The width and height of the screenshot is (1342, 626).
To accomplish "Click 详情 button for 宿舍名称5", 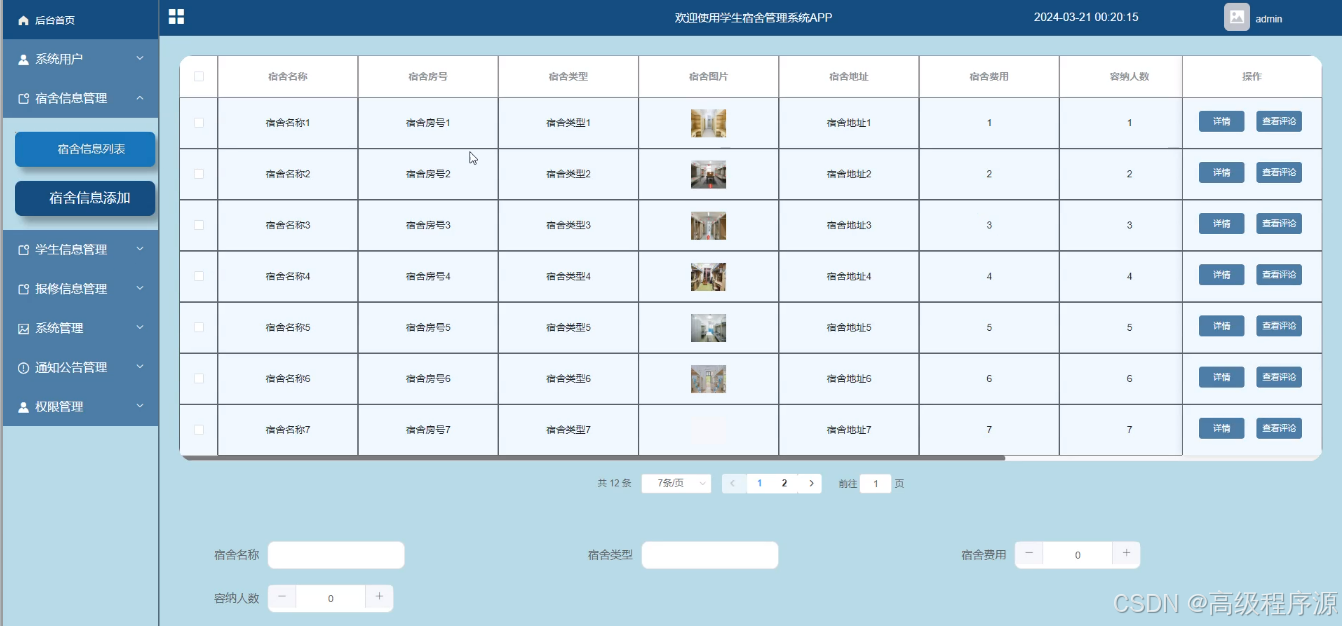I will tap(1222, 326).
